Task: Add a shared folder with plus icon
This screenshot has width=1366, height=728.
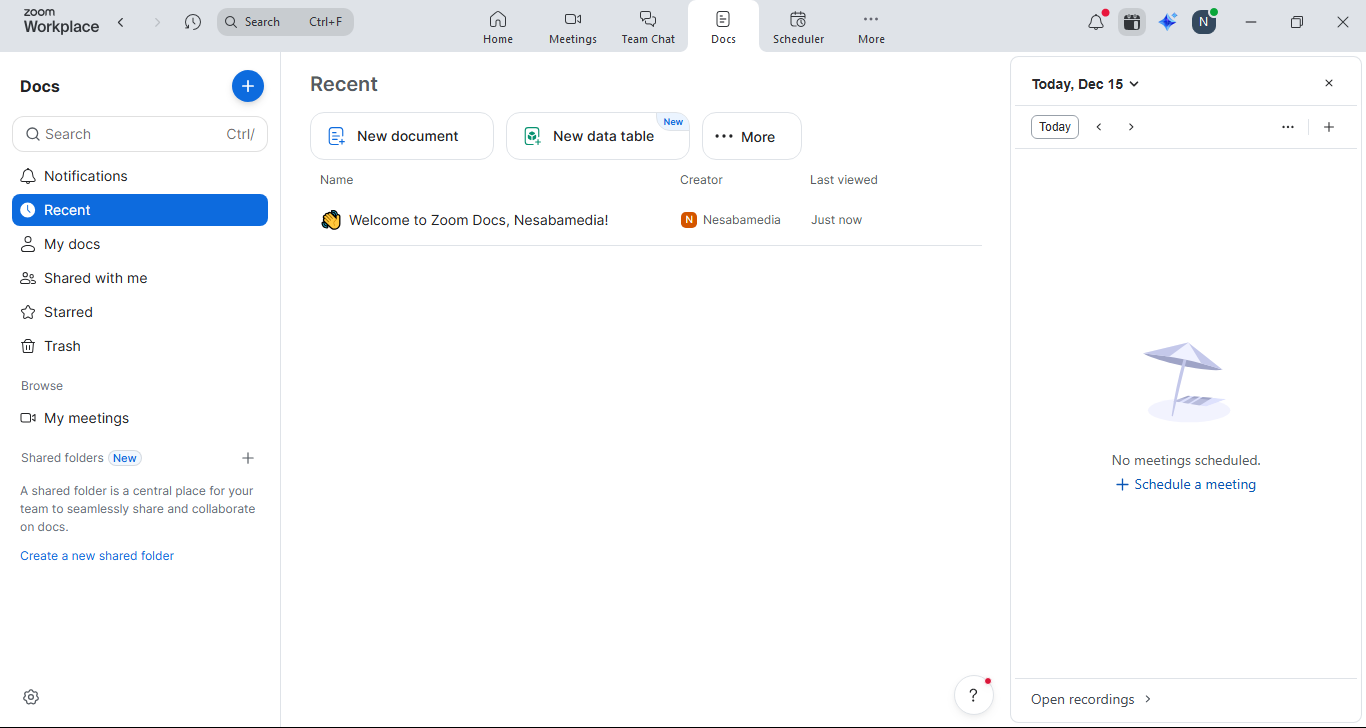Action: [x=248, y=458]
